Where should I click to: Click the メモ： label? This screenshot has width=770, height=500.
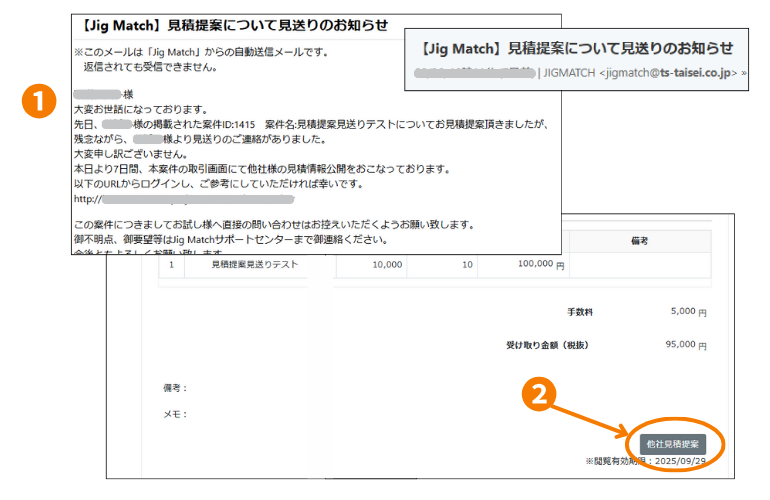coord(175,414)
